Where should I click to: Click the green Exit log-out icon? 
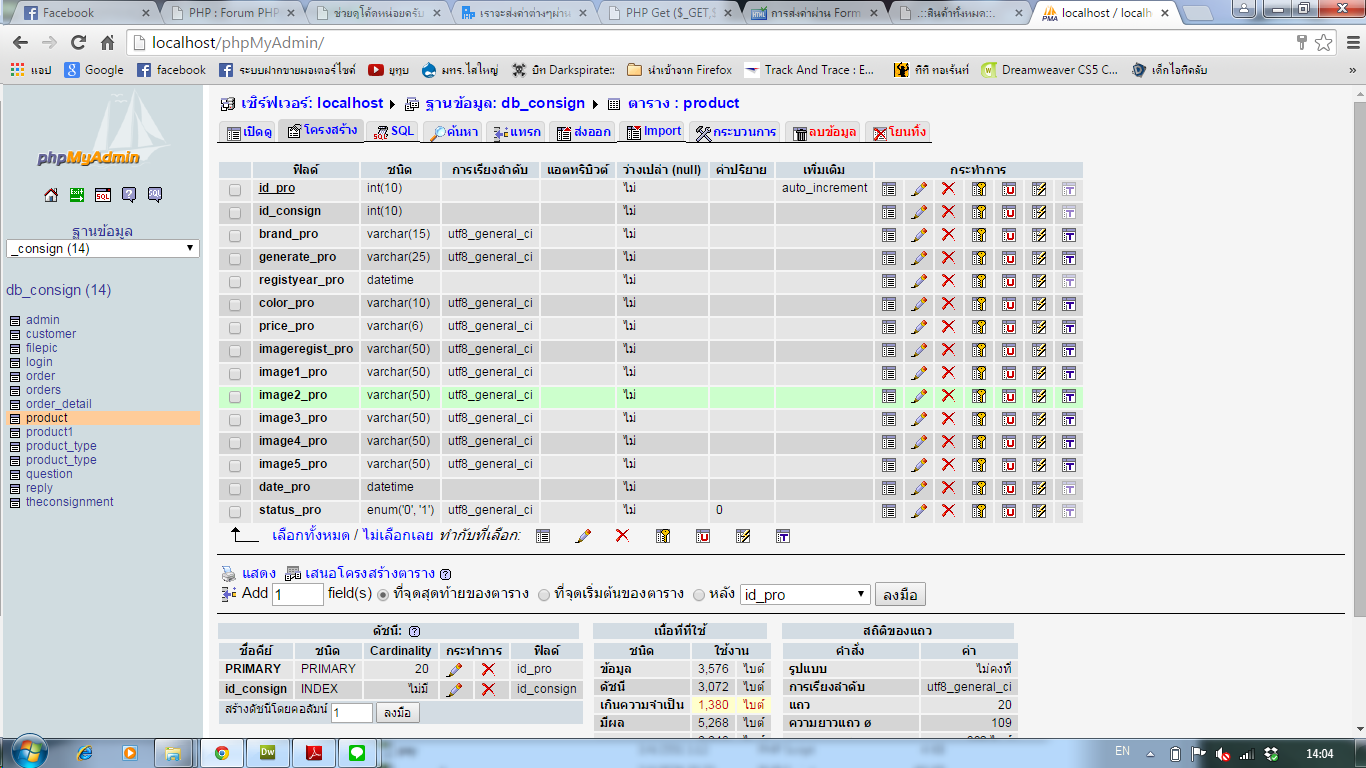click(77, 195)
